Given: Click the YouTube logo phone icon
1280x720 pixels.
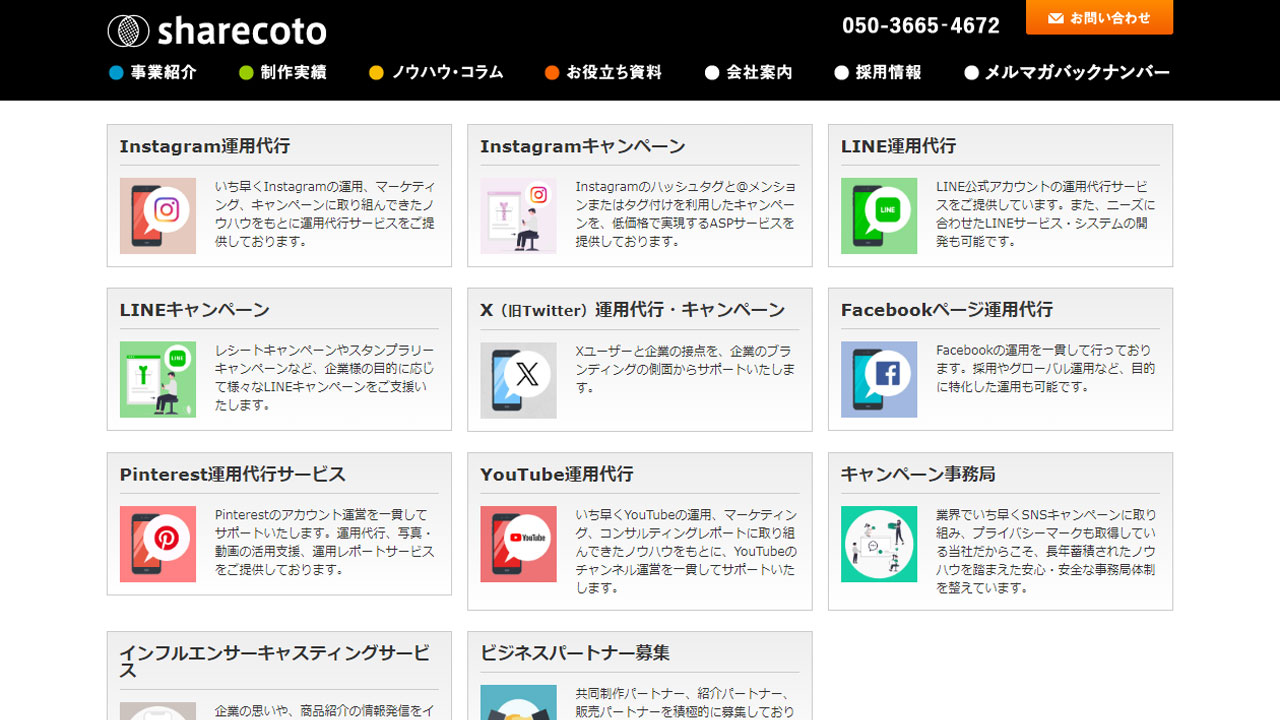Looking at the screenshot, I should pyautogui.click(x=518, y=544).
